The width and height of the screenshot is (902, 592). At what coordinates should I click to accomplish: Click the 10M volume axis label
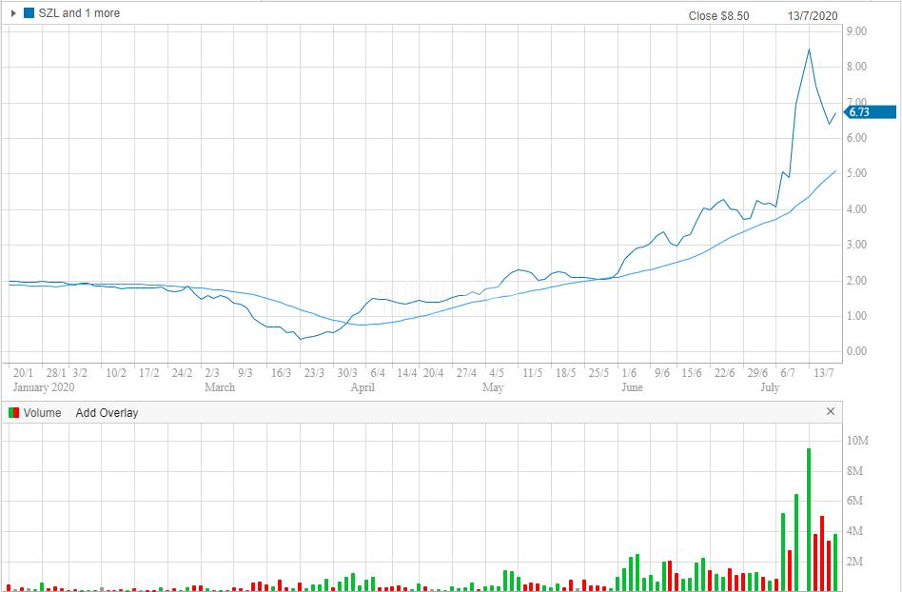[858, 441]
